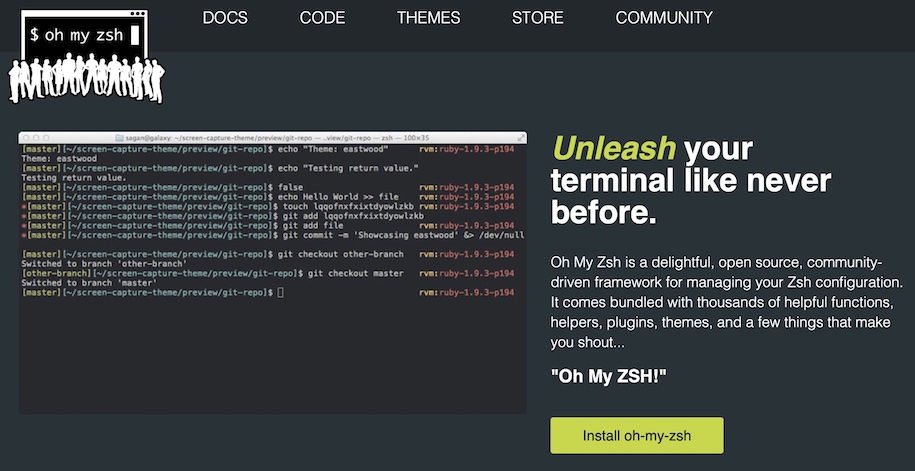Click the oh my zsh logo
The width and height of the screenshot is (915, 471).
(86, 57)
